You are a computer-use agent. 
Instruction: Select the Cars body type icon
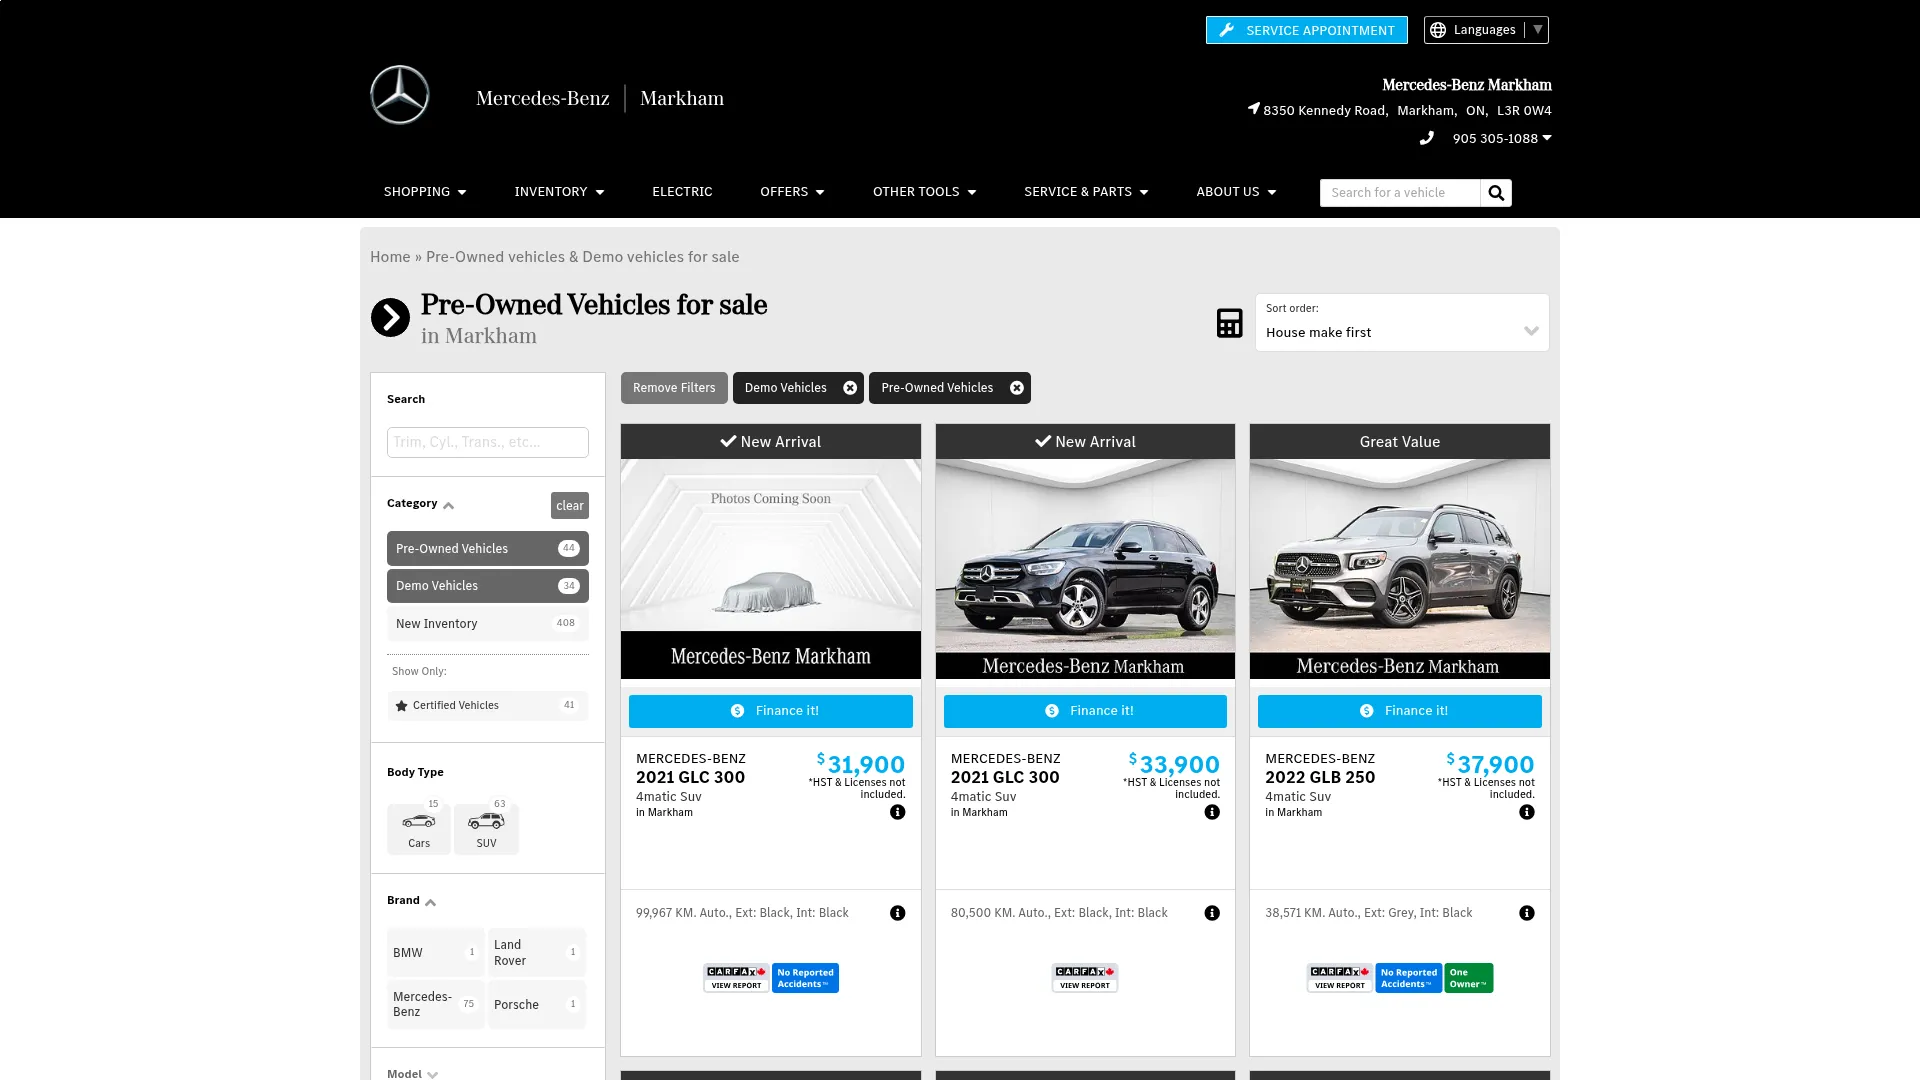click(419, 829)
